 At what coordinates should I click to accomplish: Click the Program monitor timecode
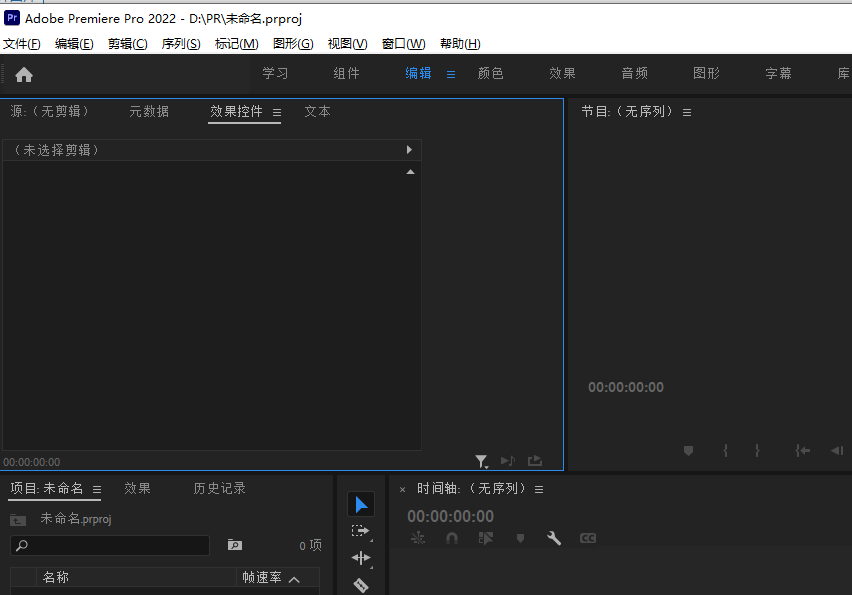coord(626,387)
